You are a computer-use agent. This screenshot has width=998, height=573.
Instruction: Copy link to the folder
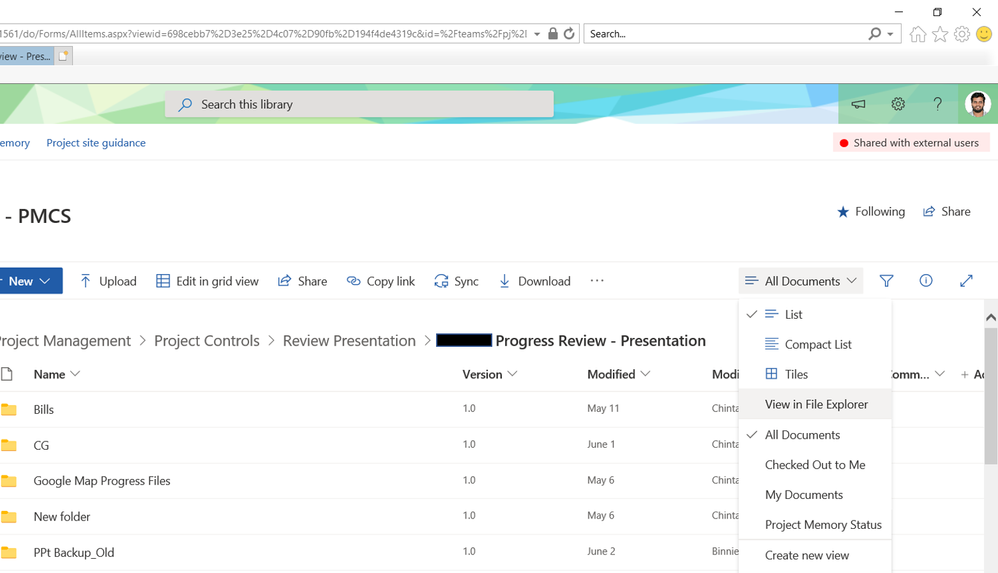381,281
